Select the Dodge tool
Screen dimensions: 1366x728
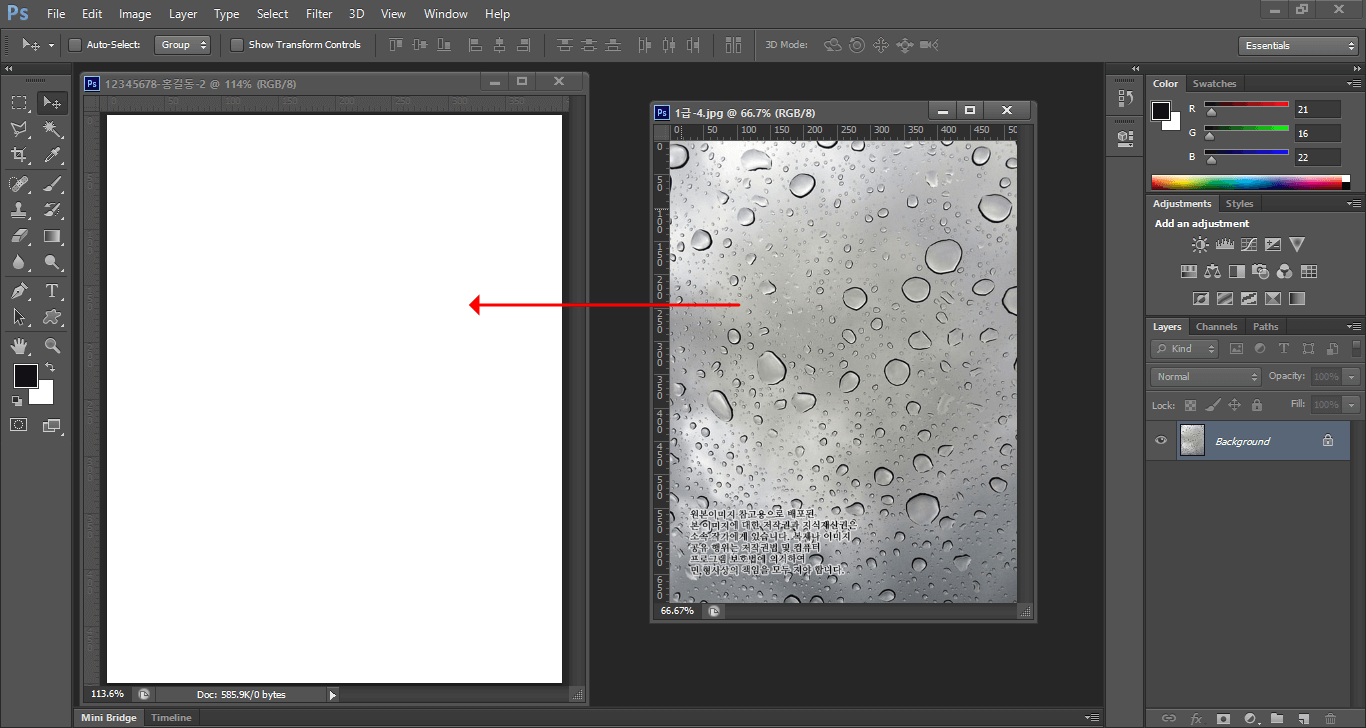pyautogui.click(x=52, y=263)
